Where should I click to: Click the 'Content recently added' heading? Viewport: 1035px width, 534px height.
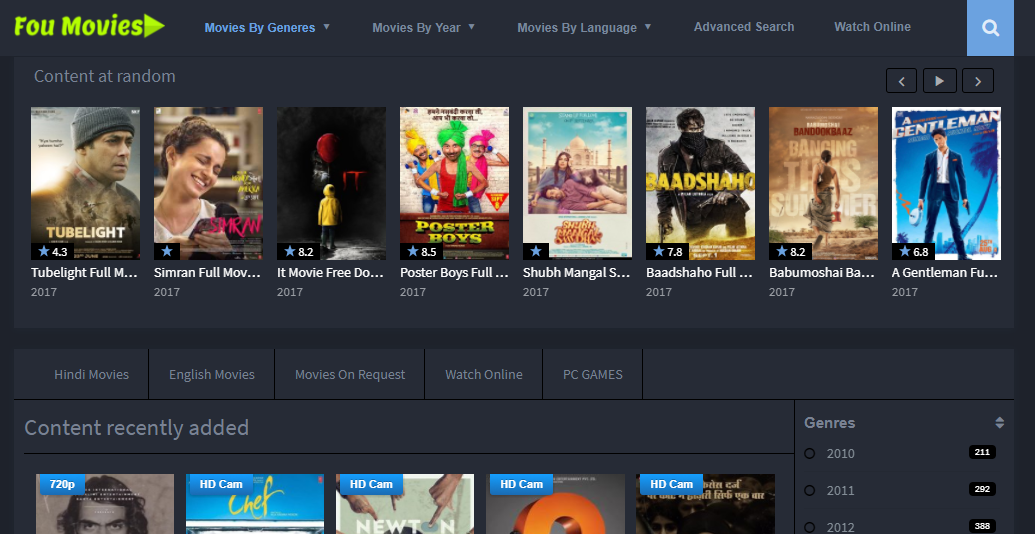pos(137,428)
